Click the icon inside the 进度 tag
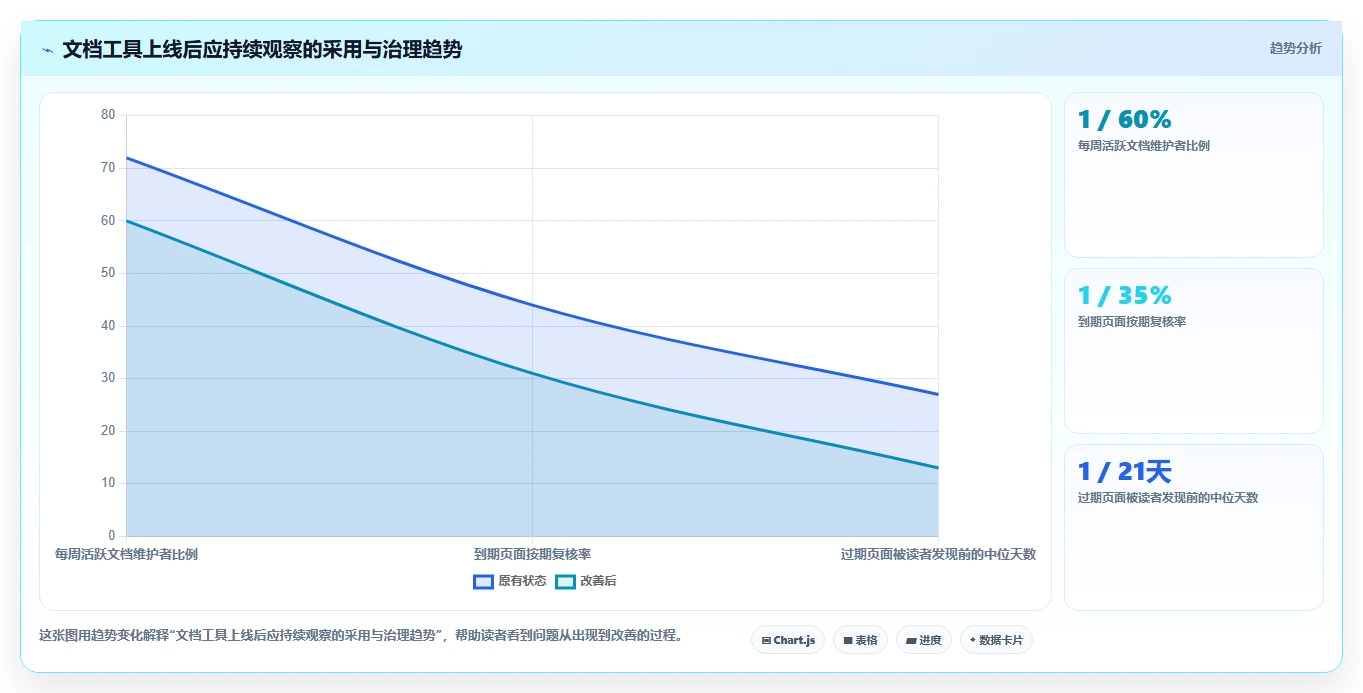This screenshot has width=1363, height=693. coord(911,640)
